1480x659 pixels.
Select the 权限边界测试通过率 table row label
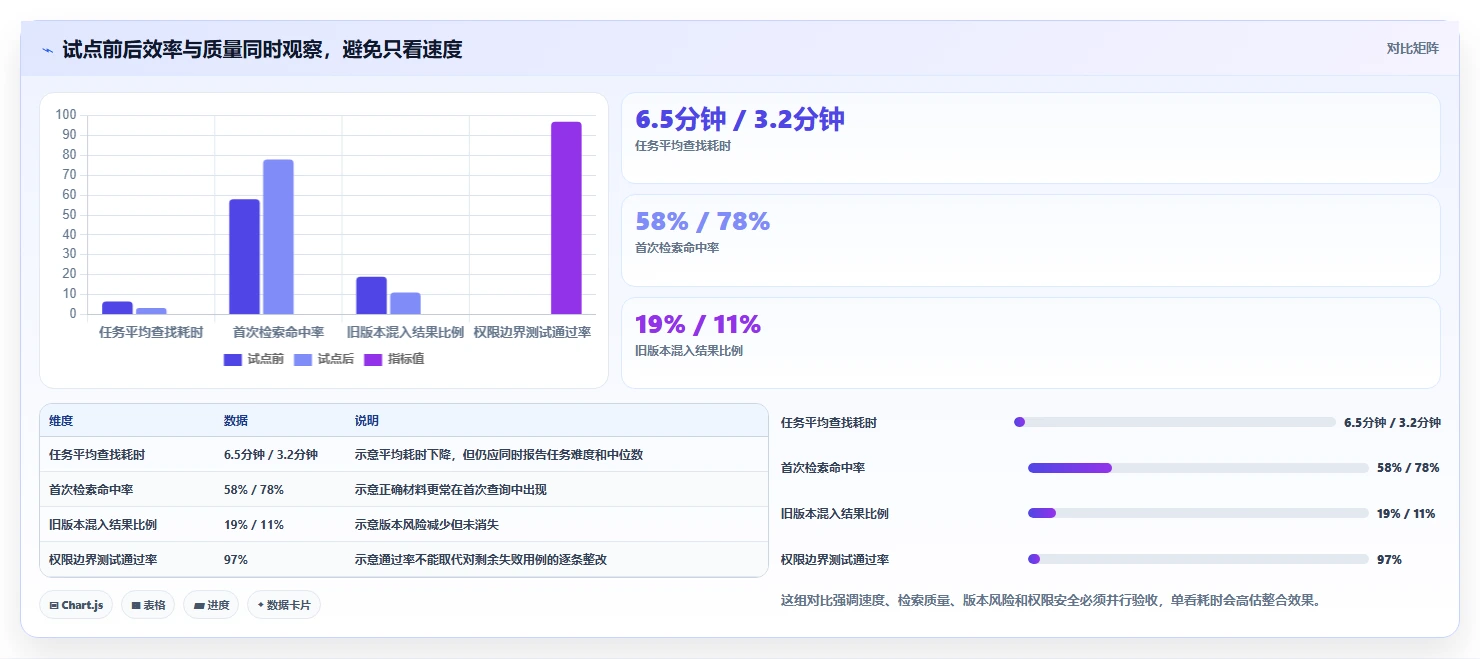coord(103,560)
